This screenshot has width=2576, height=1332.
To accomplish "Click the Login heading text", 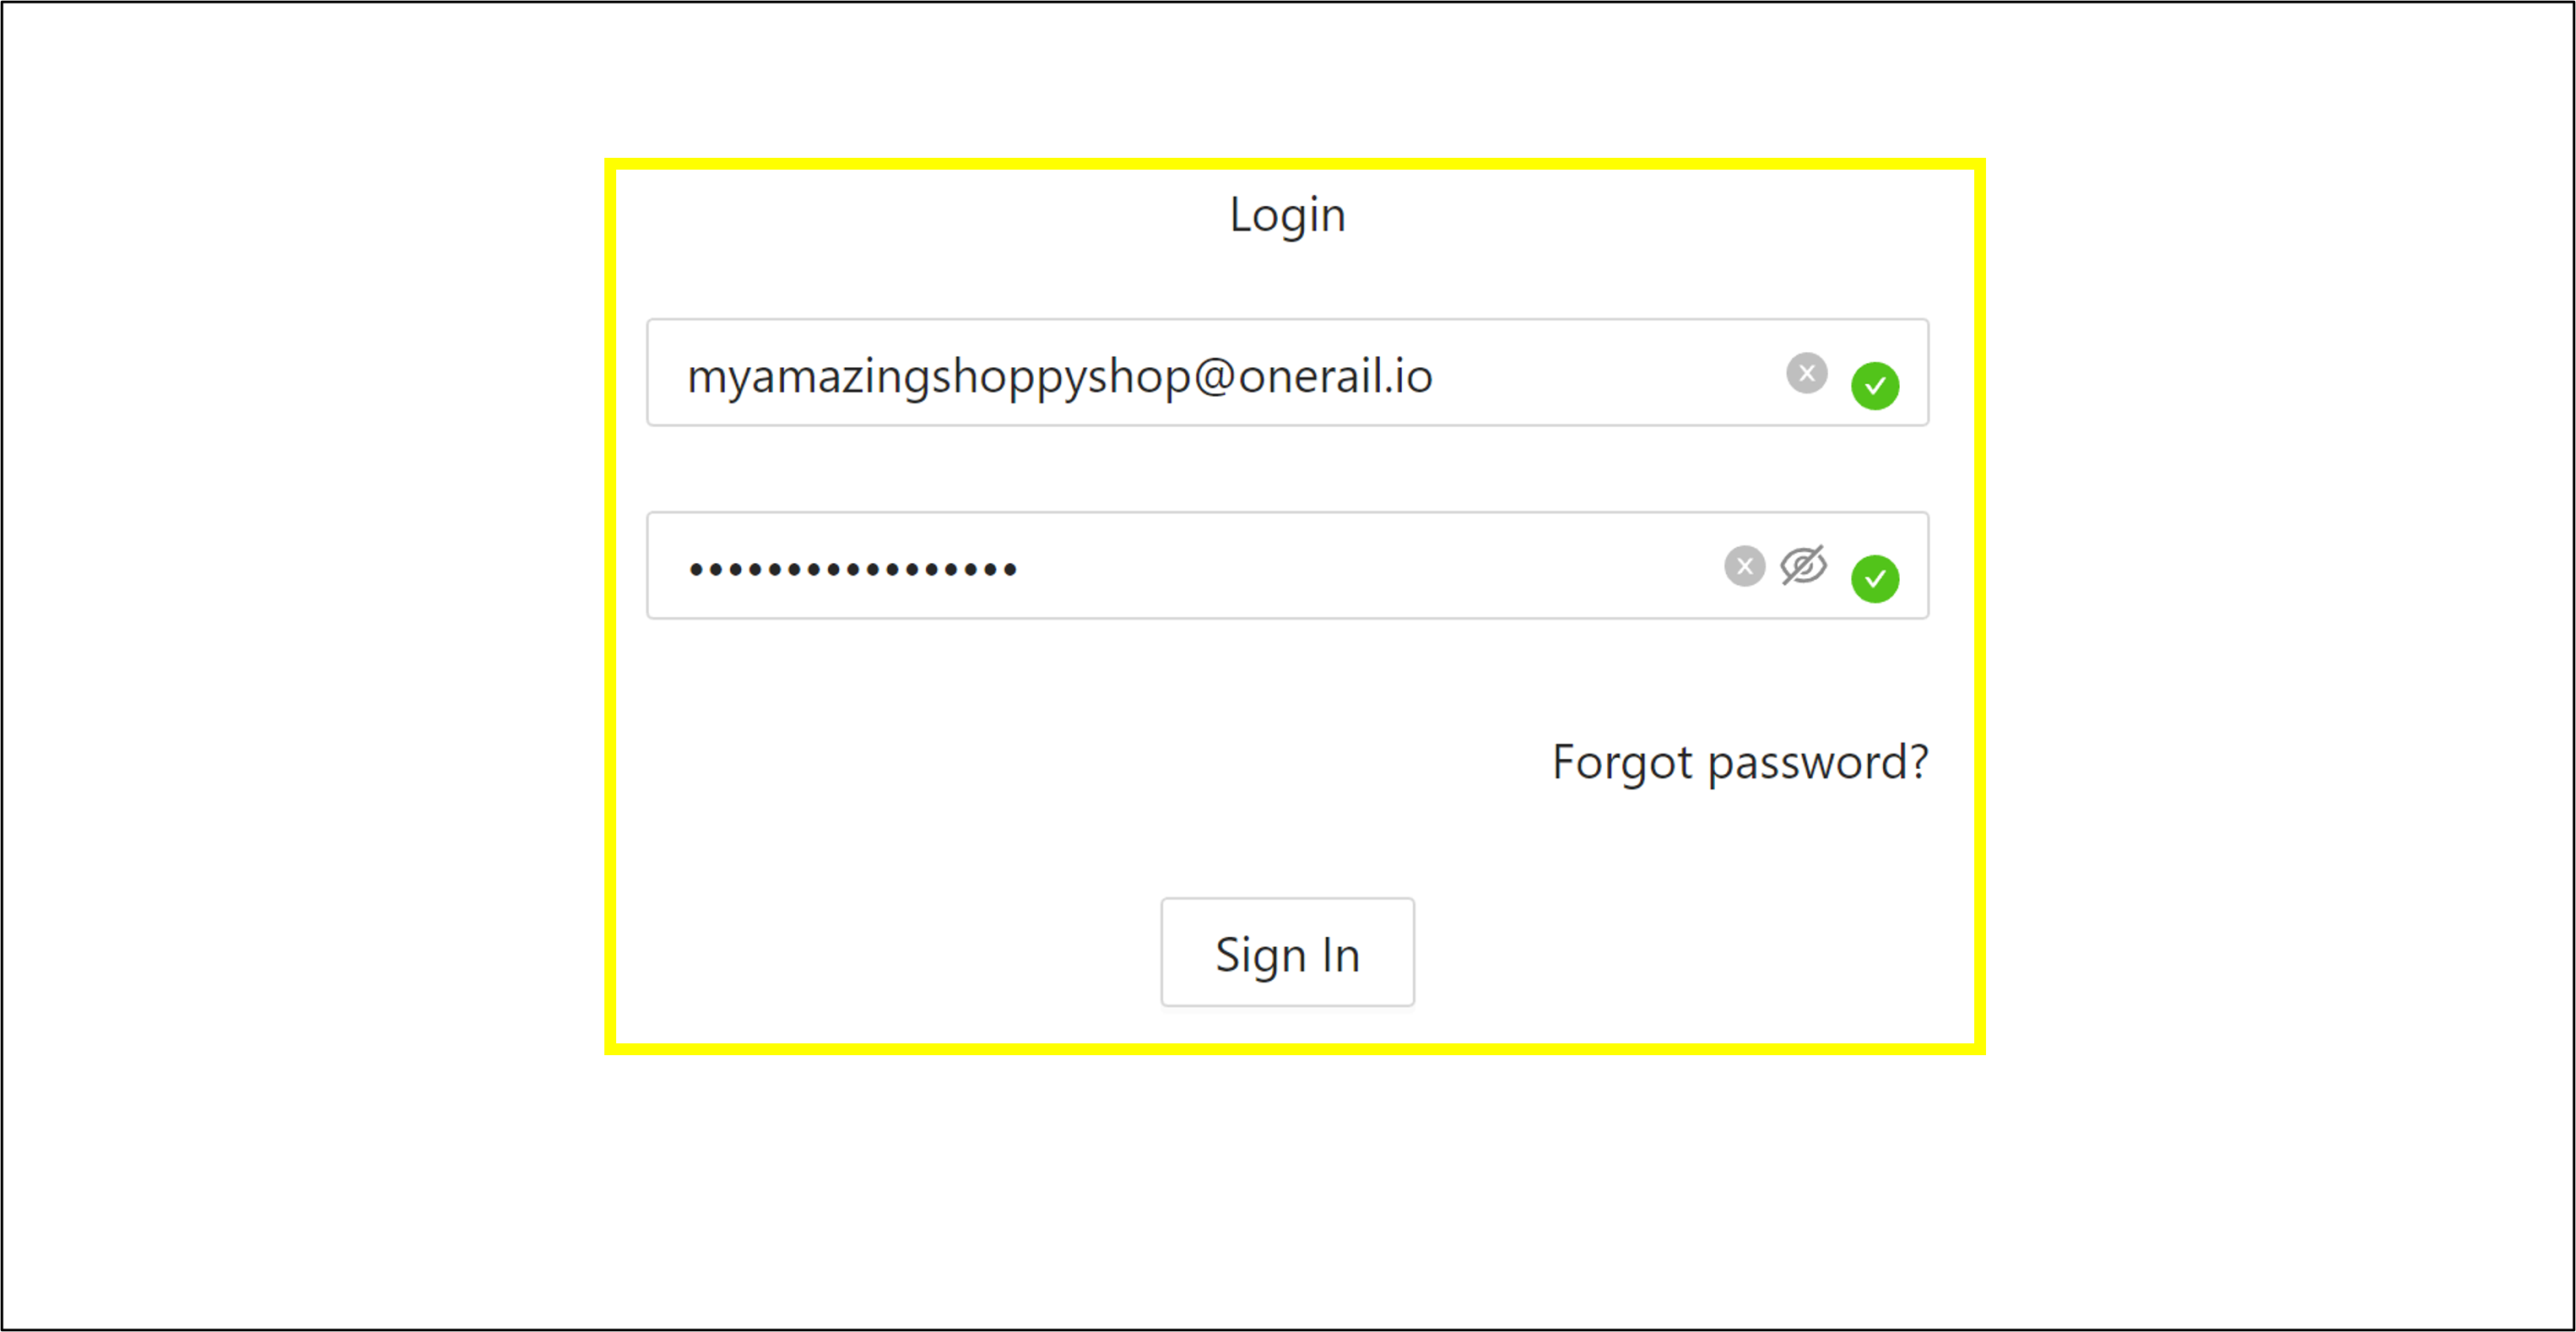I will (x=1287, y=215).
